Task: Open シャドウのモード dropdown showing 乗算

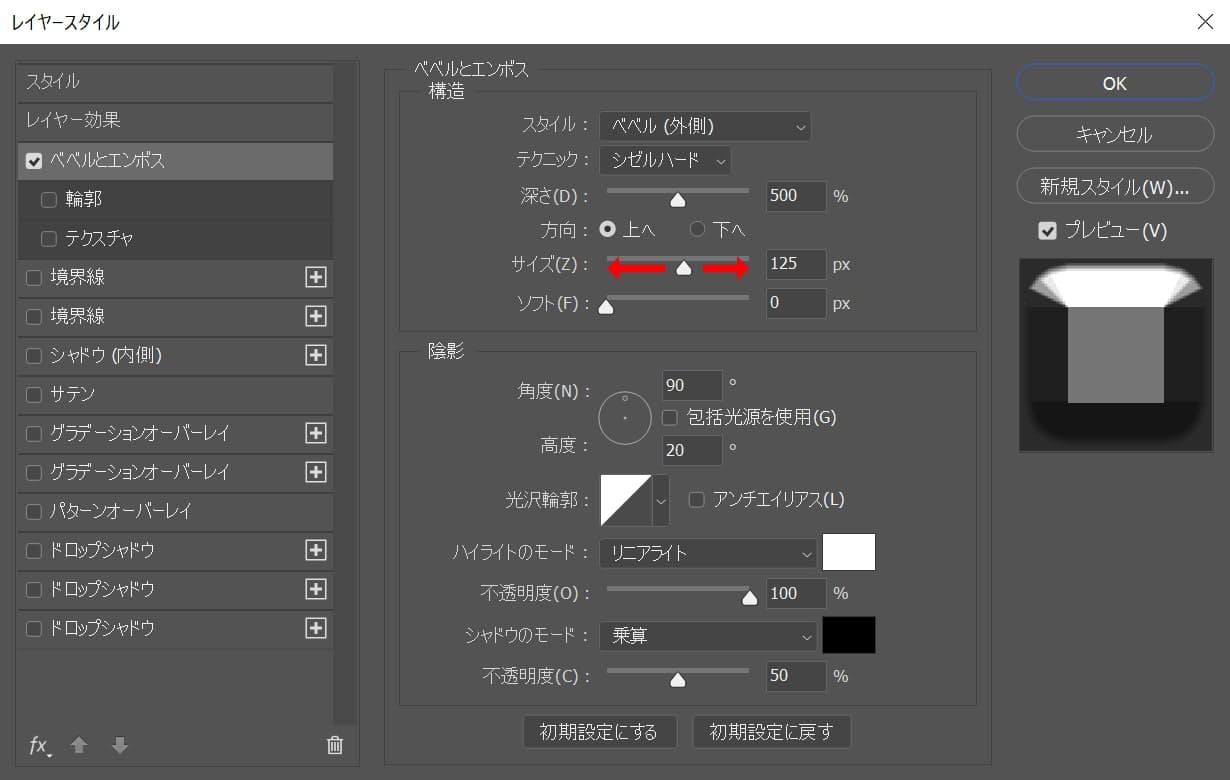Action: (708, 635)
